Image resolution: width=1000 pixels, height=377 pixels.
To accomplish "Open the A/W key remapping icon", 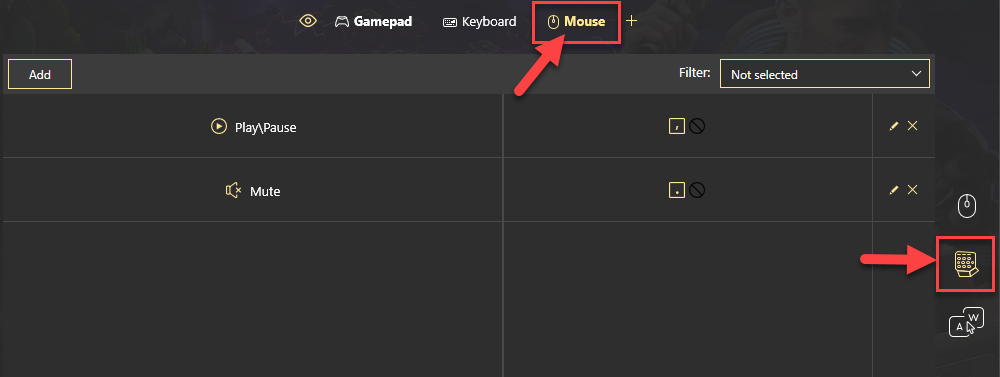I will click(966, 322).
